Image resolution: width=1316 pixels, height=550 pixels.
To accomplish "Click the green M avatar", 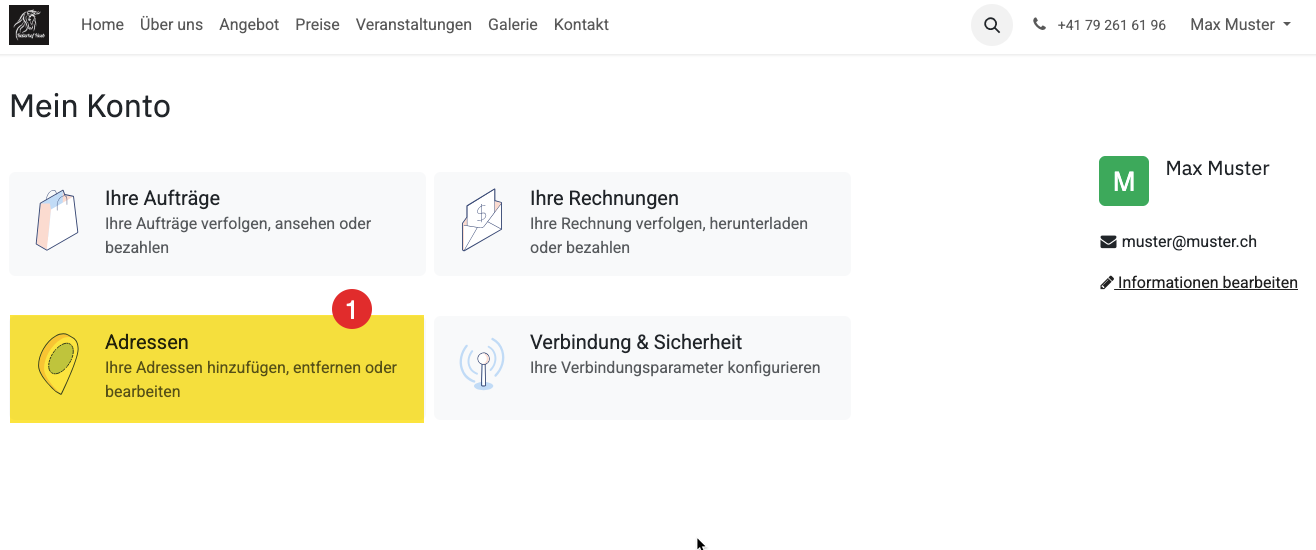I will 1123,181.
